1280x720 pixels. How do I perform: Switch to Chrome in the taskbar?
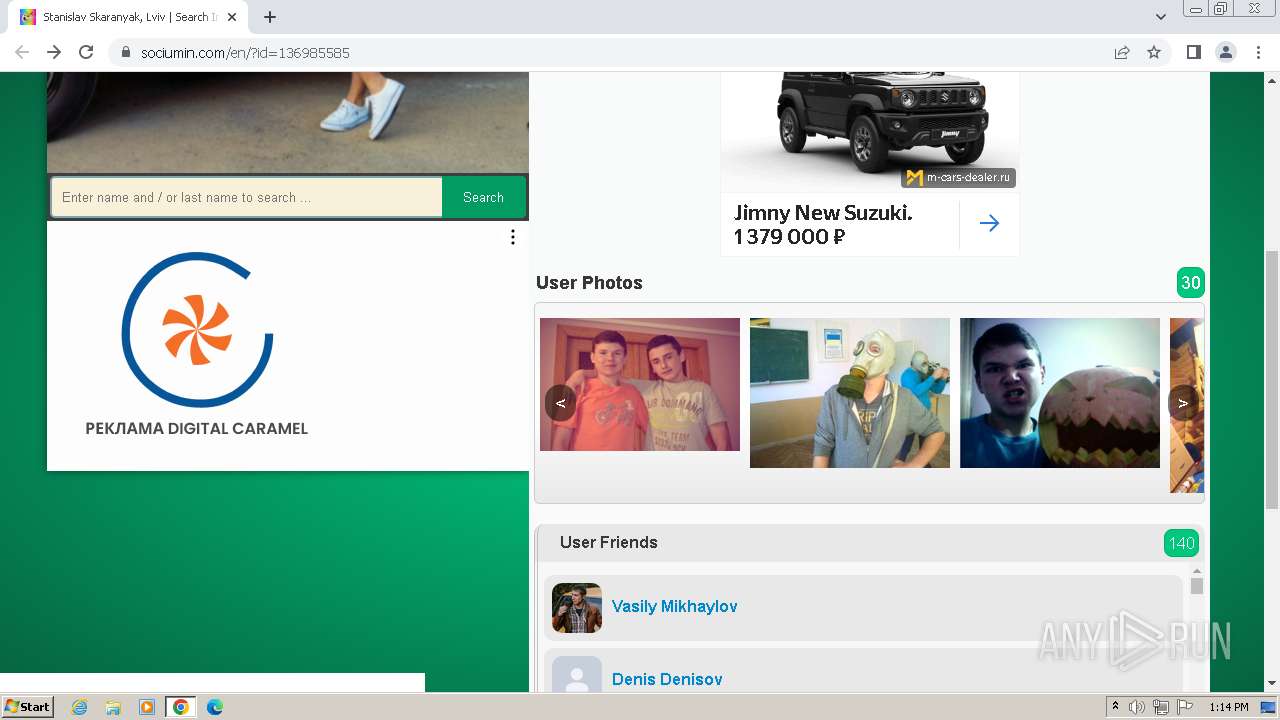(x=180, y=707)
